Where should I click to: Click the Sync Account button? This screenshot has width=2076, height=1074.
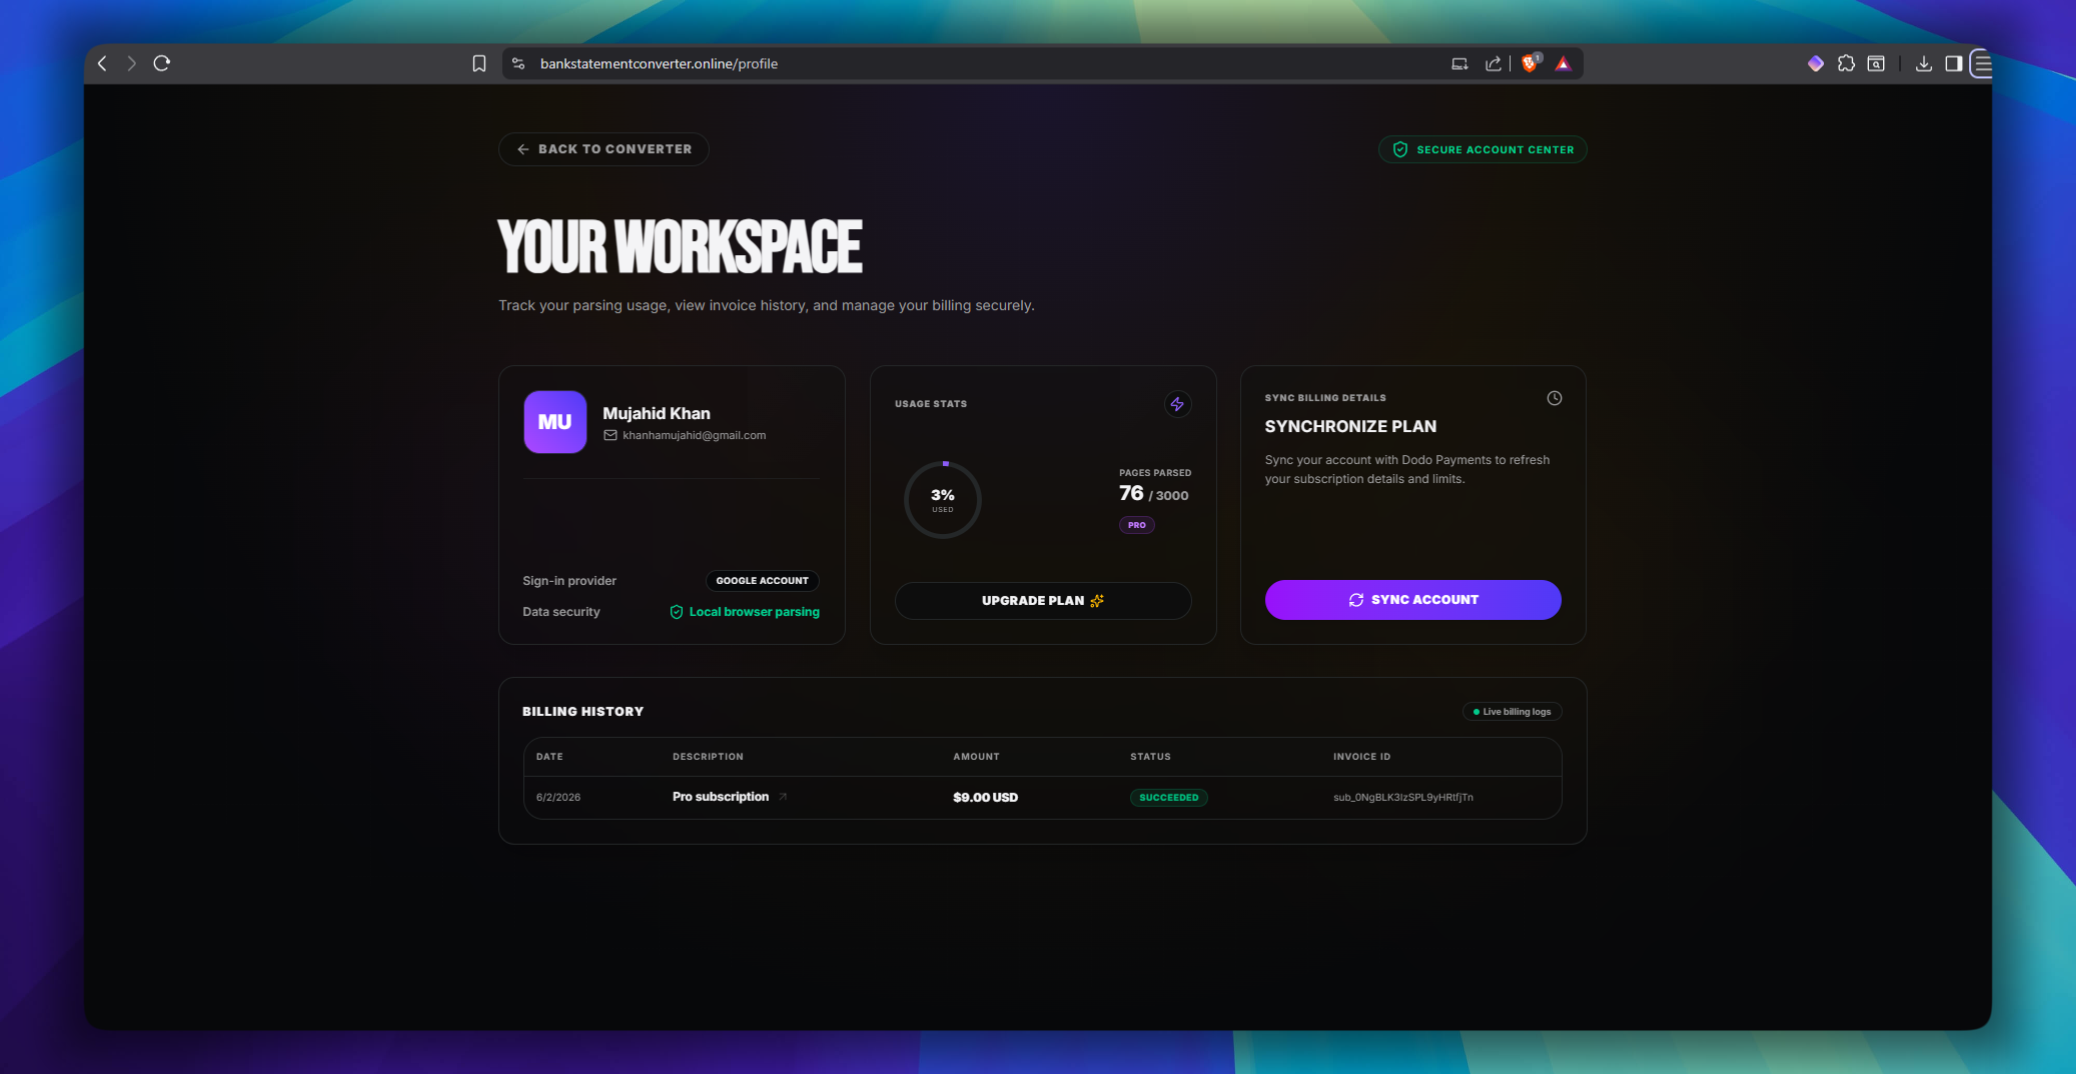pyautogui.click(x=1413, y=600)
